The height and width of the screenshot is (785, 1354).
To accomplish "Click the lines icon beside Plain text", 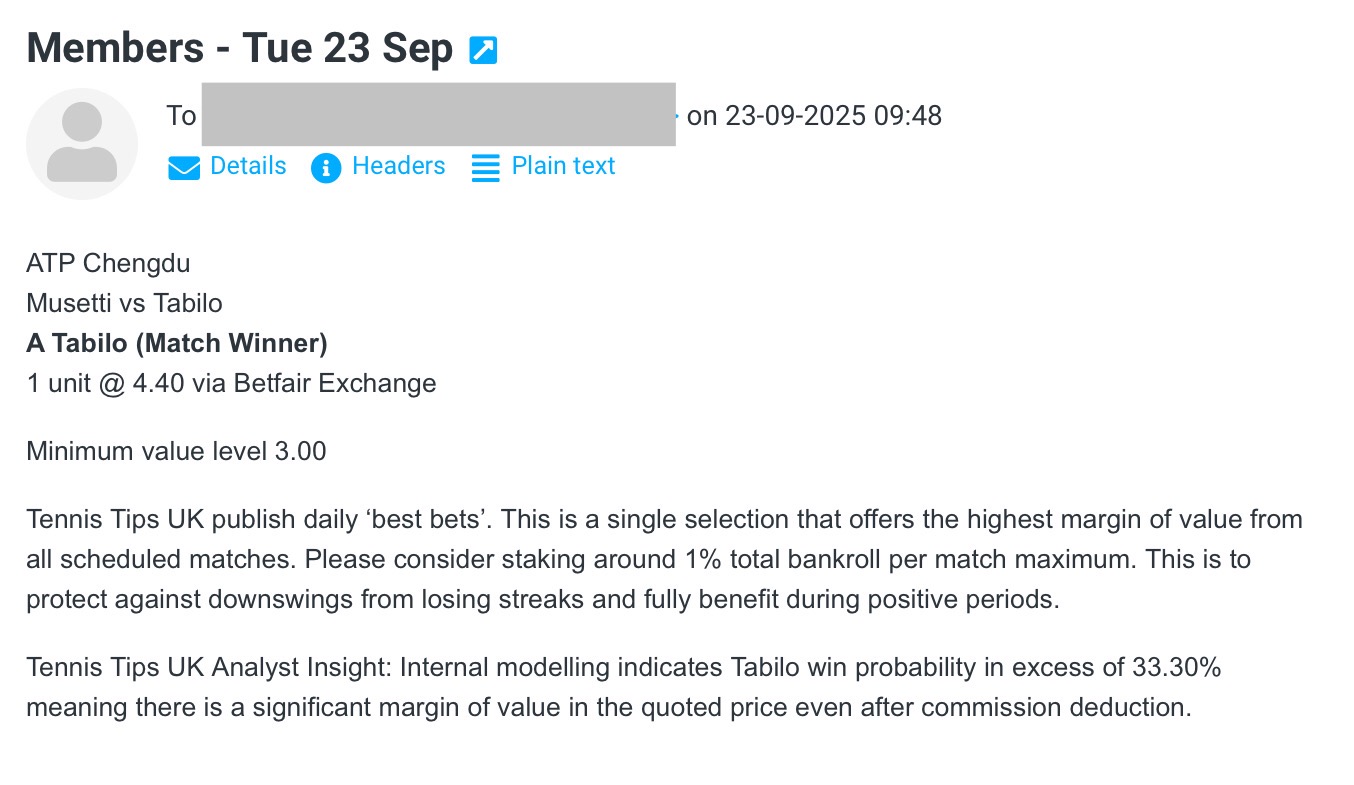I will click(x=485, y=167).
